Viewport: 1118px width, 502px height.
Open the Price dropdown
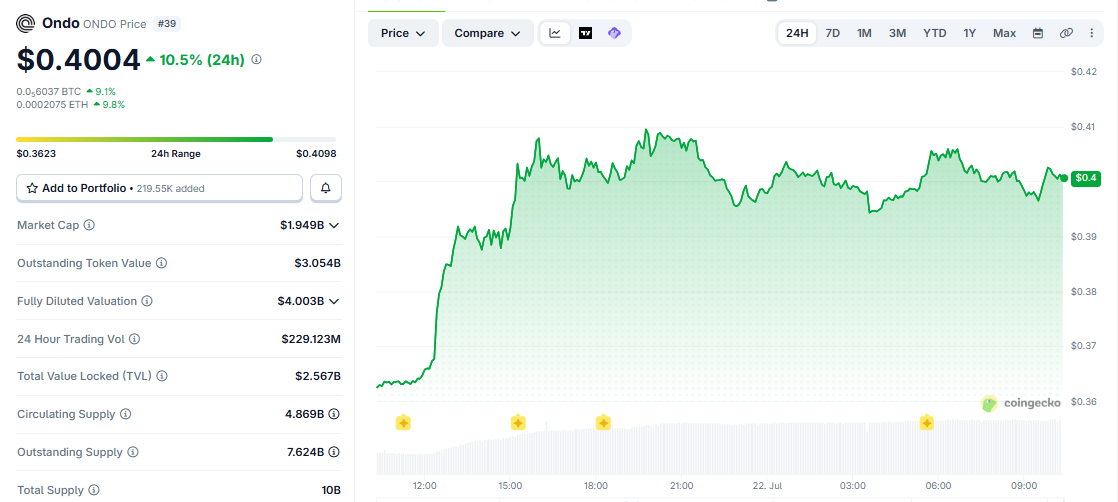tap(403, 33)
